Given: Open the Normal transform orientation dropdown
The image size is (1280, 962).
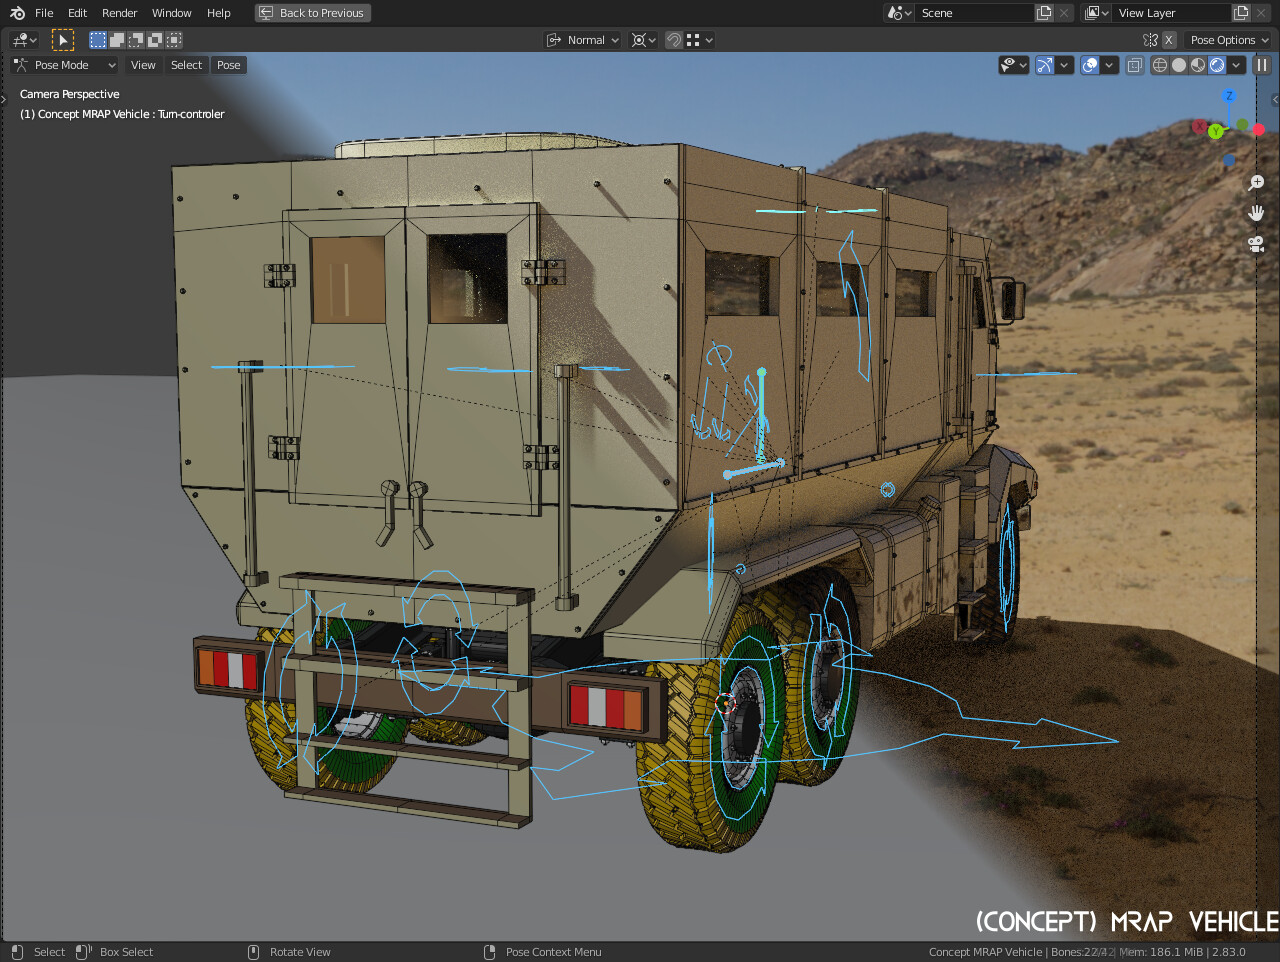Looking at the screenshot, I should coord(582,39).
